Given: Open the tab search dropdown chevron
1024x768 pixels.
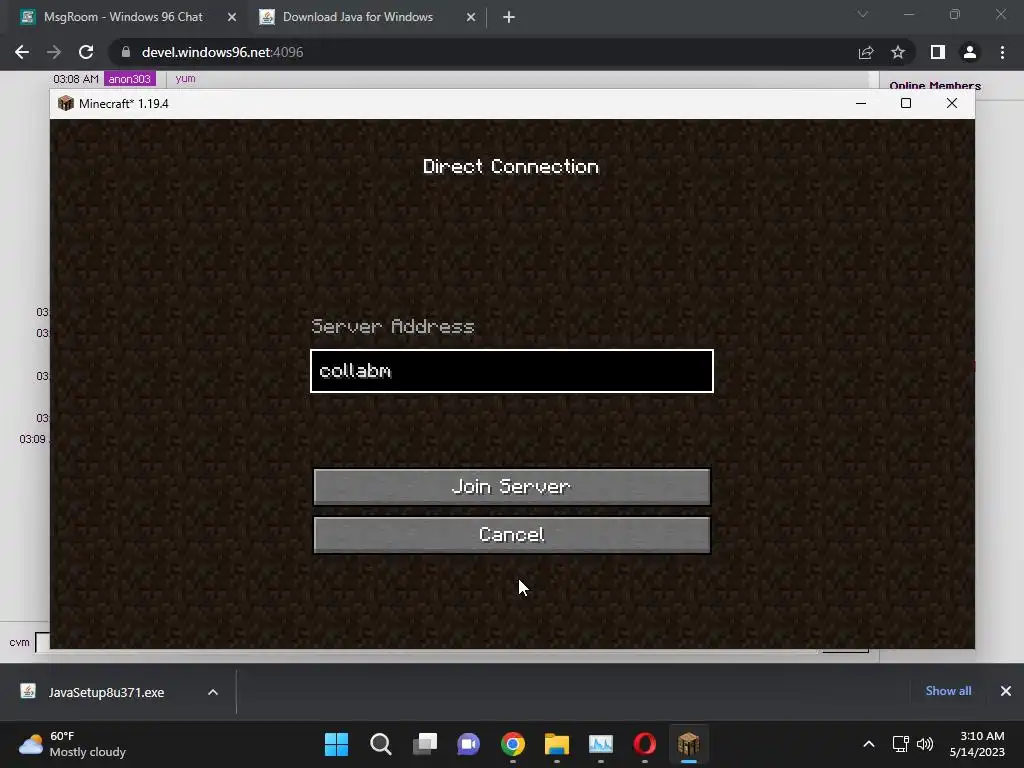Looking at the screenshot, I should tap(863, 14).
